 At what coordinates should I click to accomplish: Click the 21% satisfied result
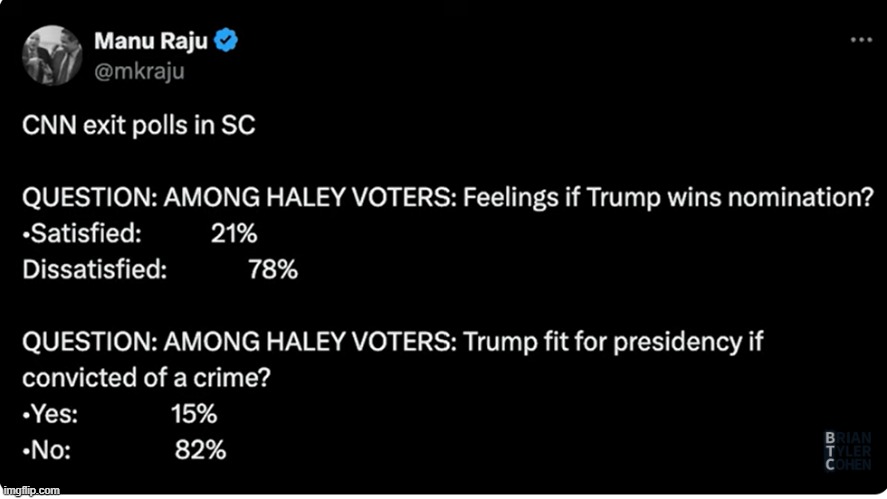[x=234, y=234]
